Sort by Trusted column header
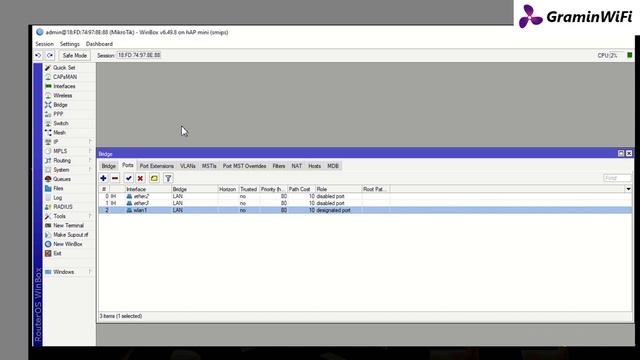Image resolution: width=640 pixels, height=360 pixels. click(x=249, y=189)
